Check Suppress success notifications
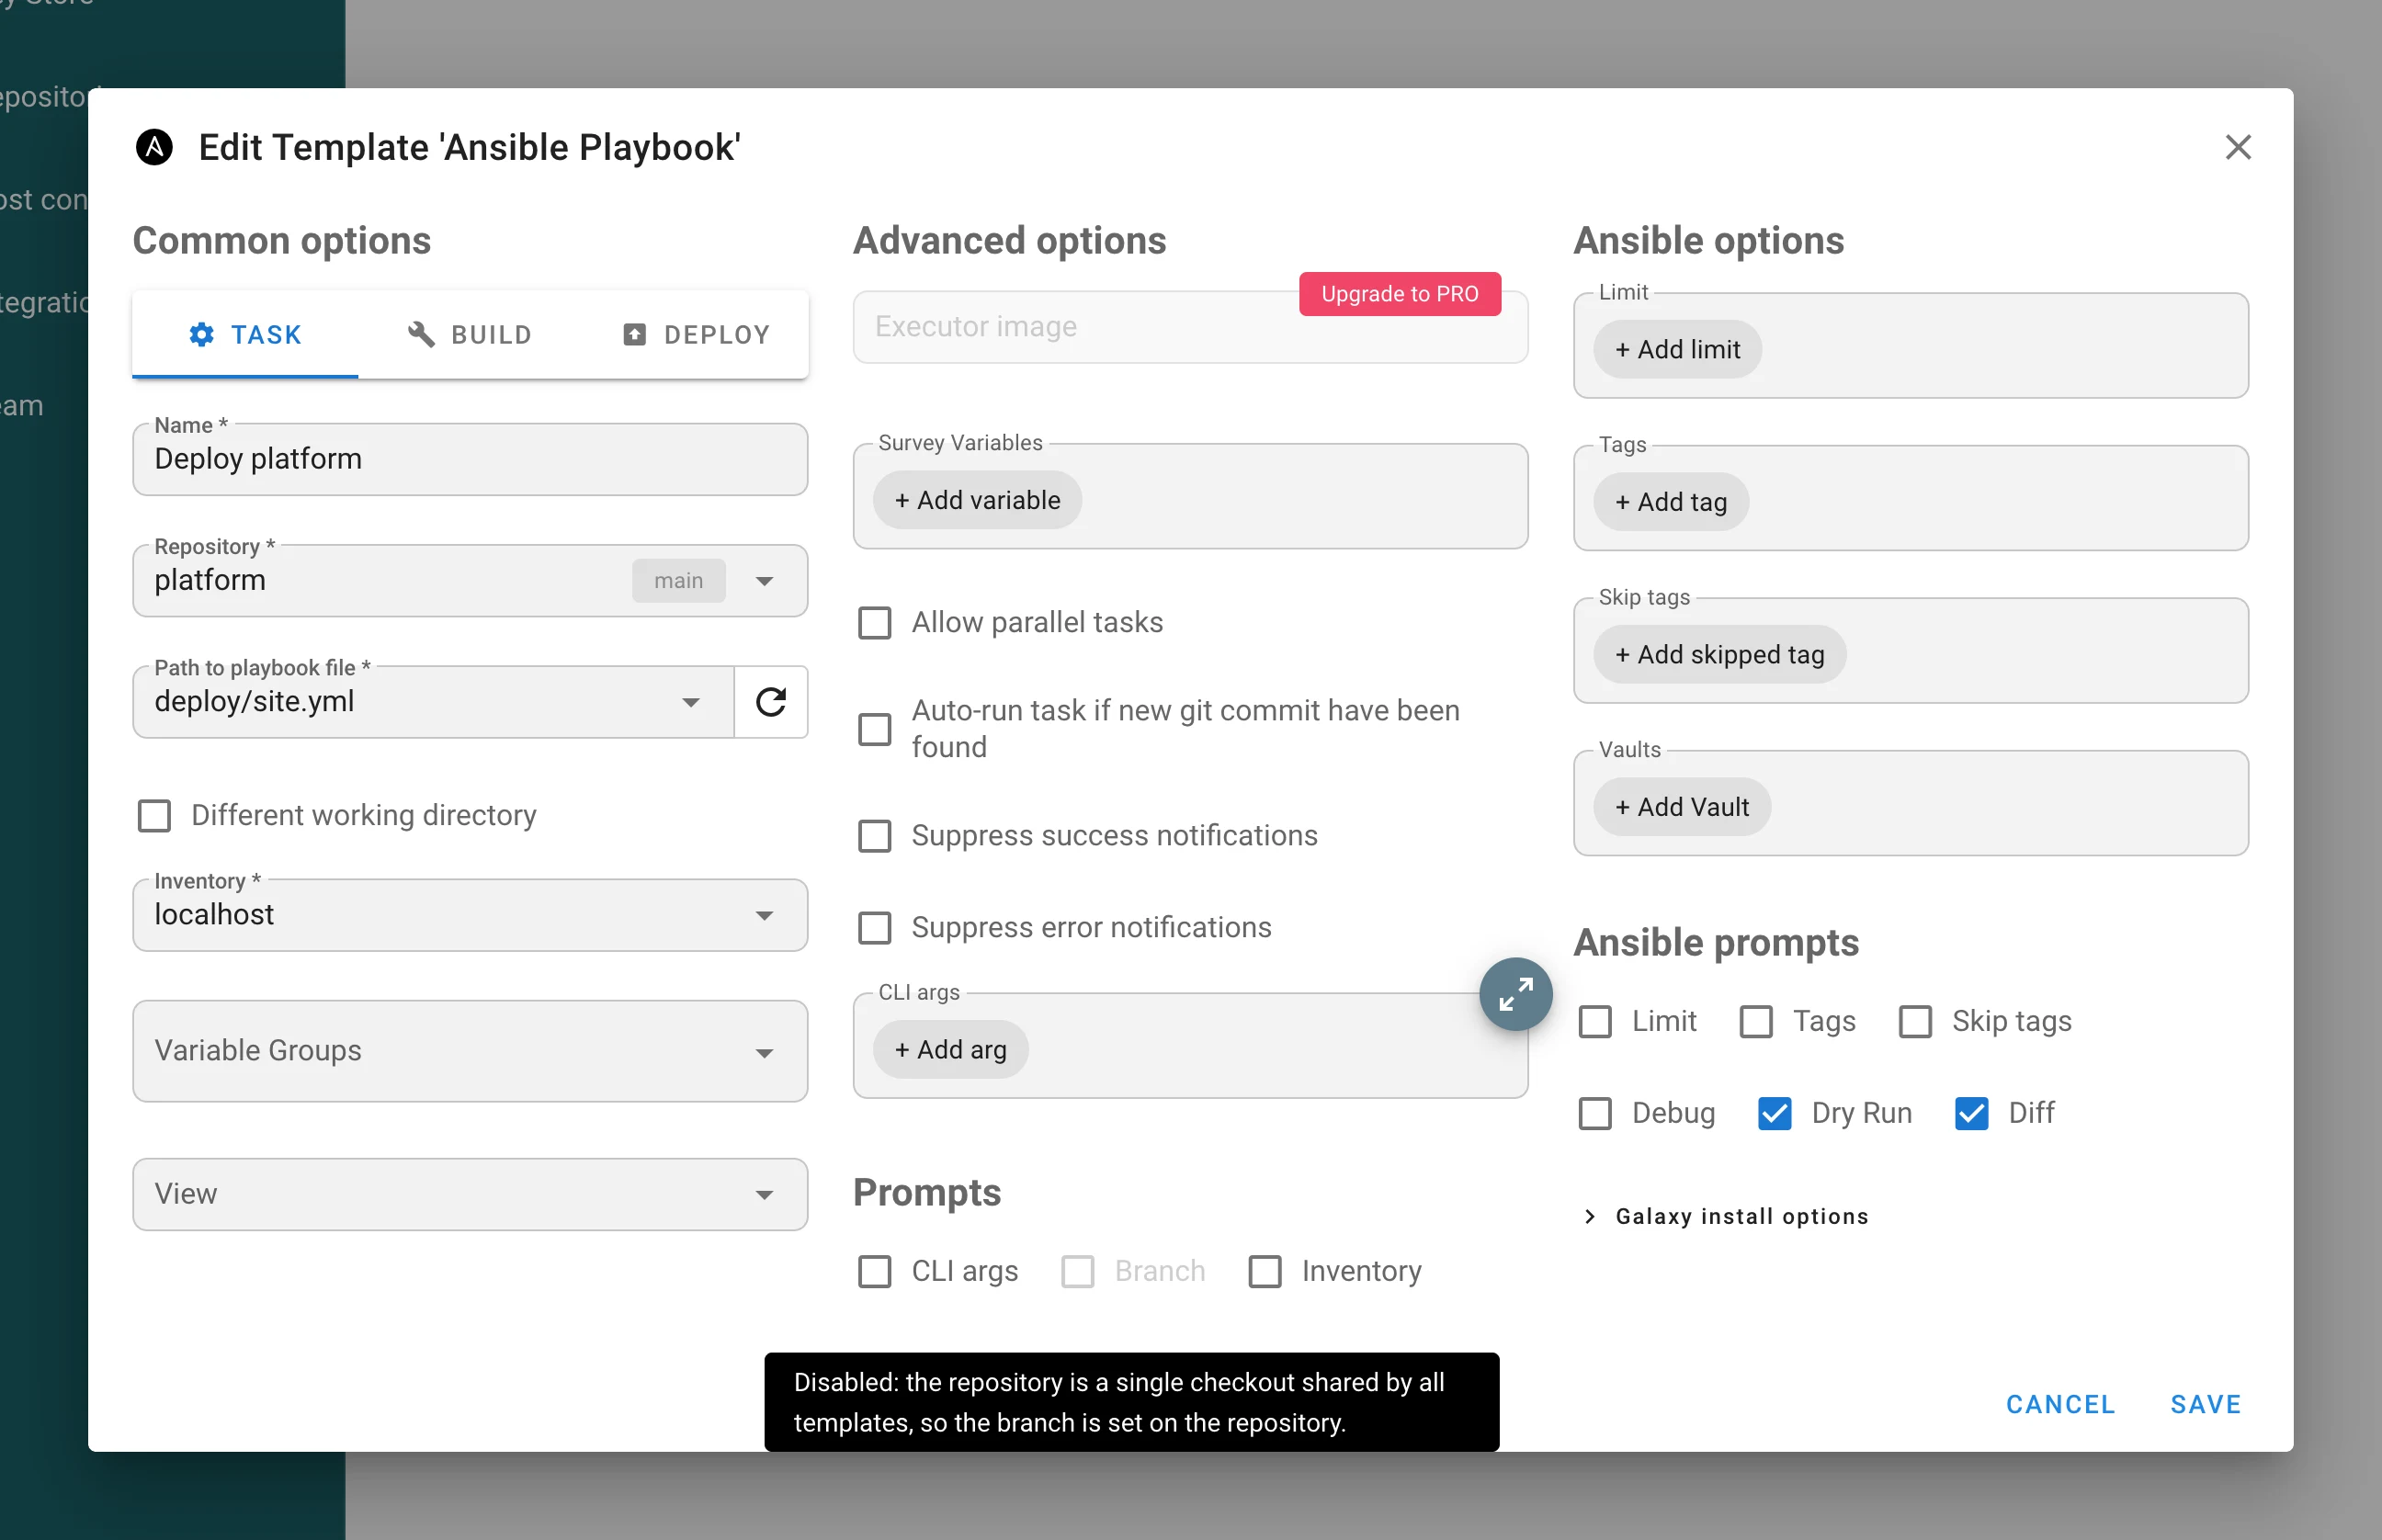Viewport: 2382px width, 1540px height. 875,835
